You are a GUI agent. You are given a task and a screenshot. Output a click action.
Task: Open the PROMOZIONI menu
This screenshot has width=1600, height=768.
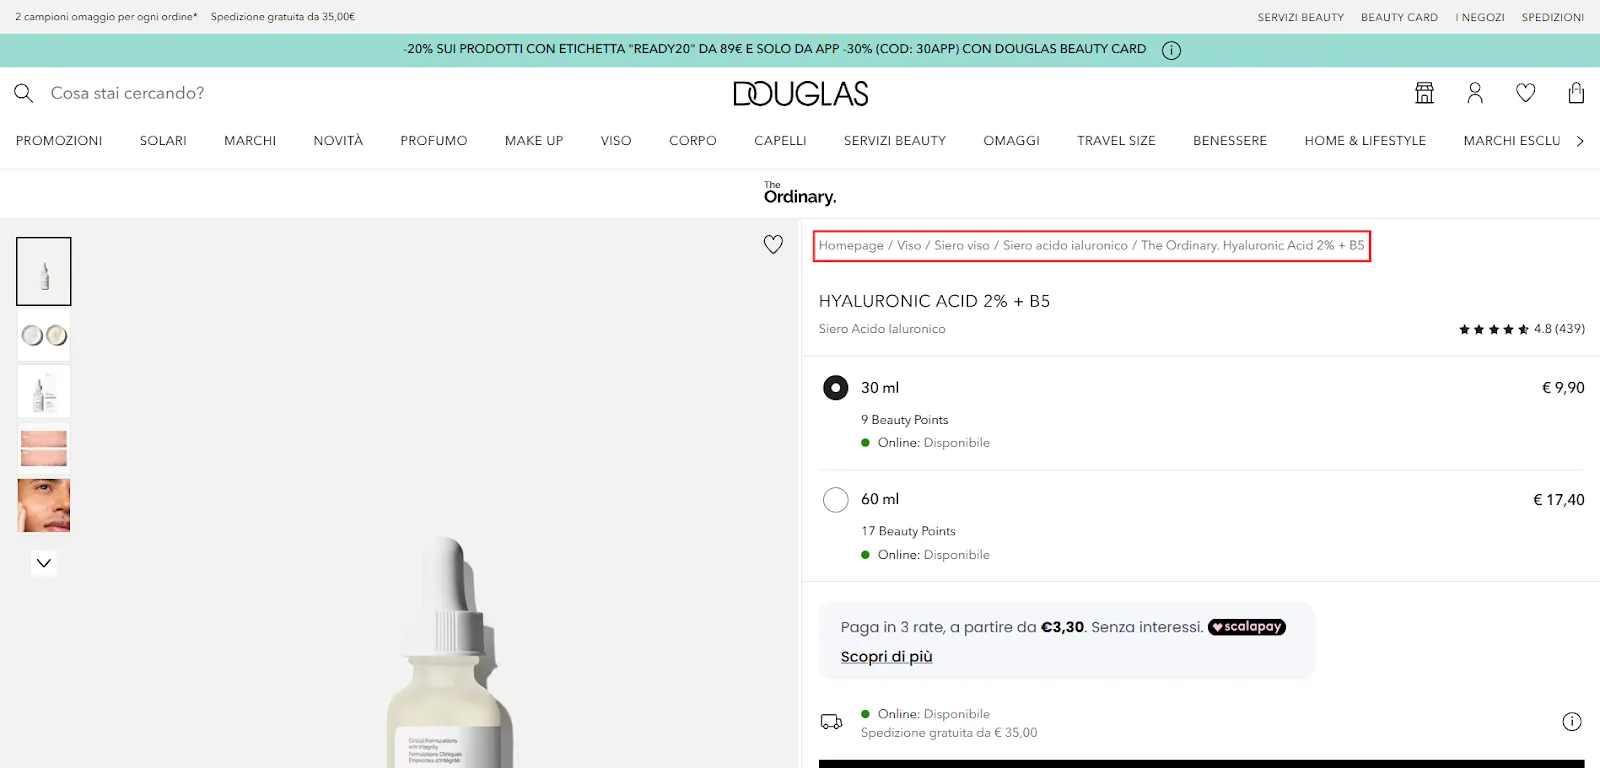59,141
